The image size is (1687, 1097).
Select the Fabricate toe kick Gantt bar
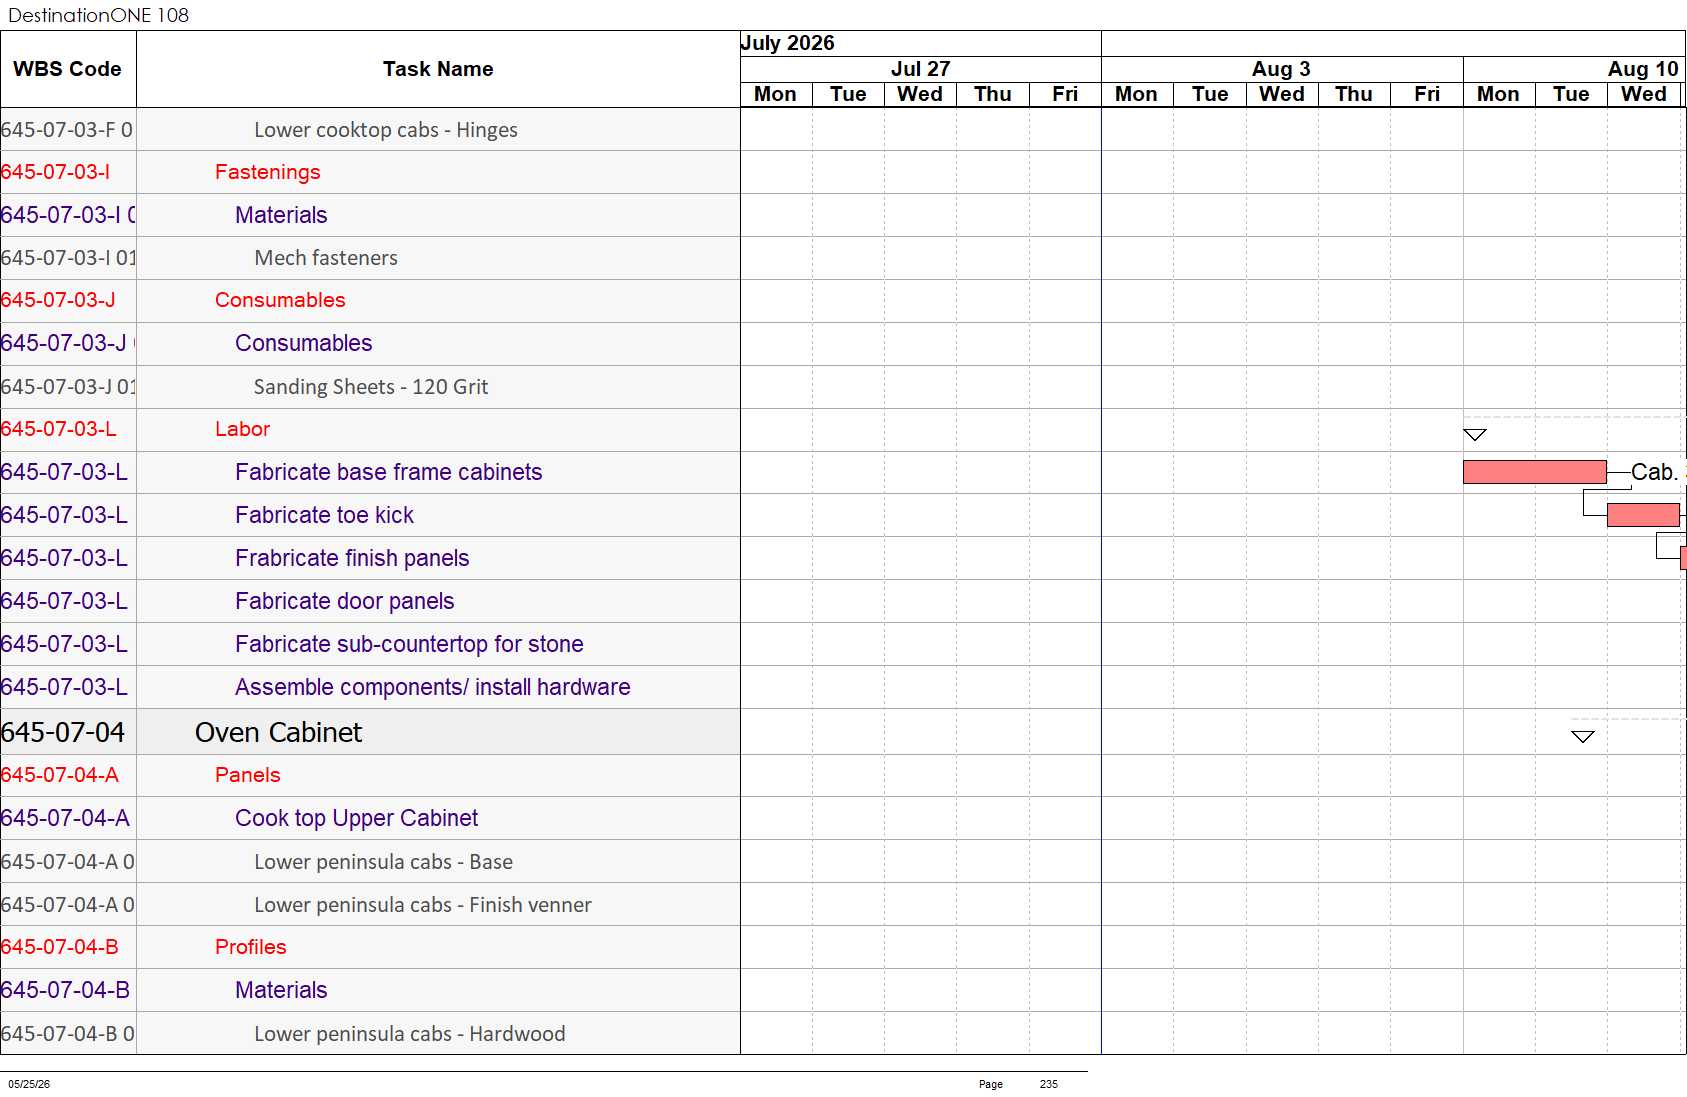1643,515
